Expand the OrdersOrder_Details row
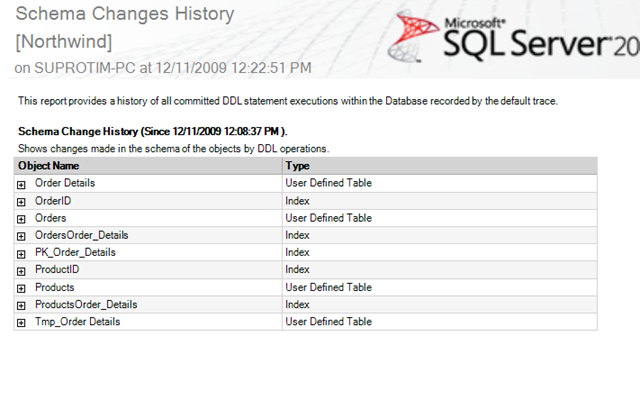Image resolution: width=640 pixels, height=409 pixels. [21, 236]
